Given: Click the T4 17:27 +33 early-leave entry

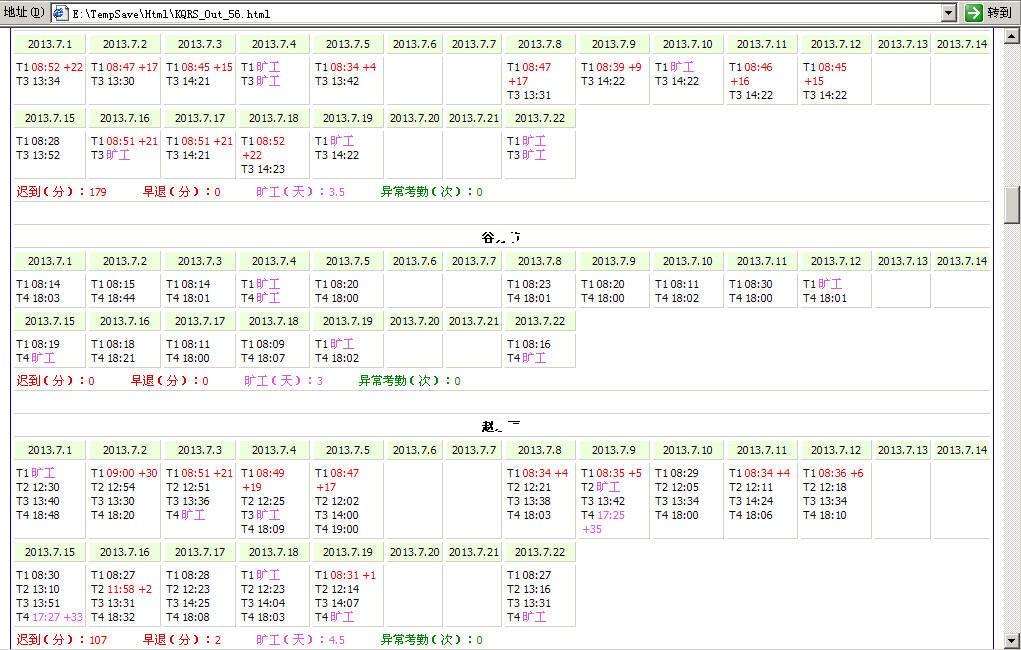Looking at the screenshot, I should click(49, 617).
